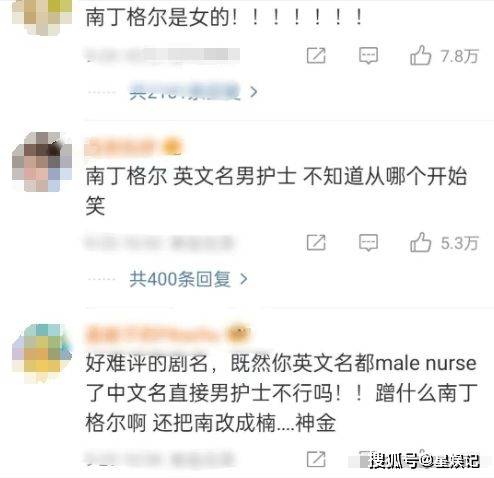This screenshot has width=494, height=478.
Task: Tap chevron beside first comment's reply count
Action: tap(254, 92)
